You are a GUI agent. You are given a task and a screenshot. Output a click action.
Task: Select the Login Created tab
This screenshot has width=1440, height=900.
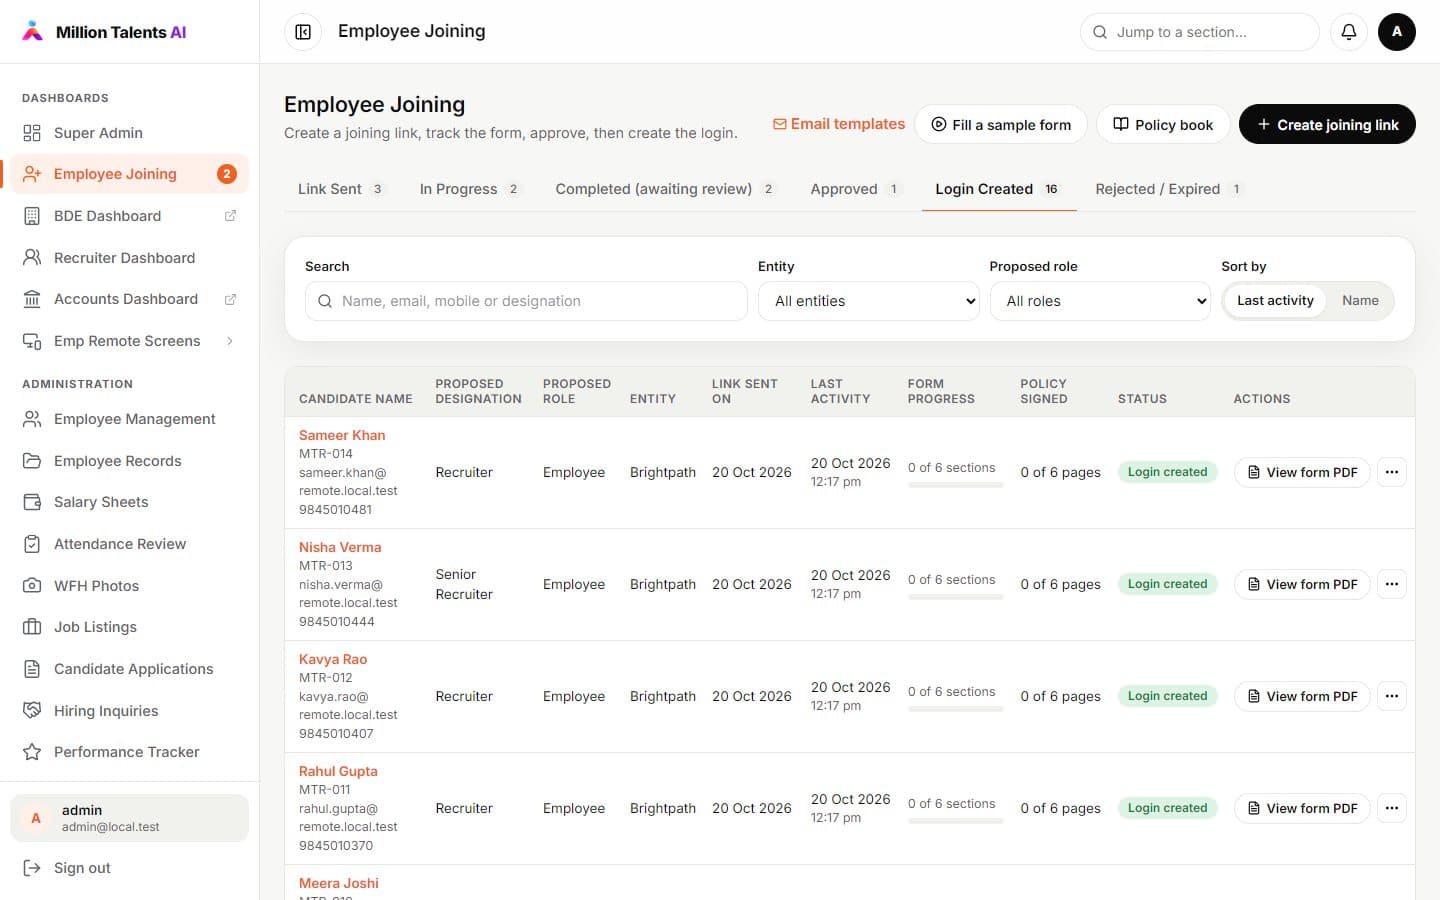pos(998,189)
